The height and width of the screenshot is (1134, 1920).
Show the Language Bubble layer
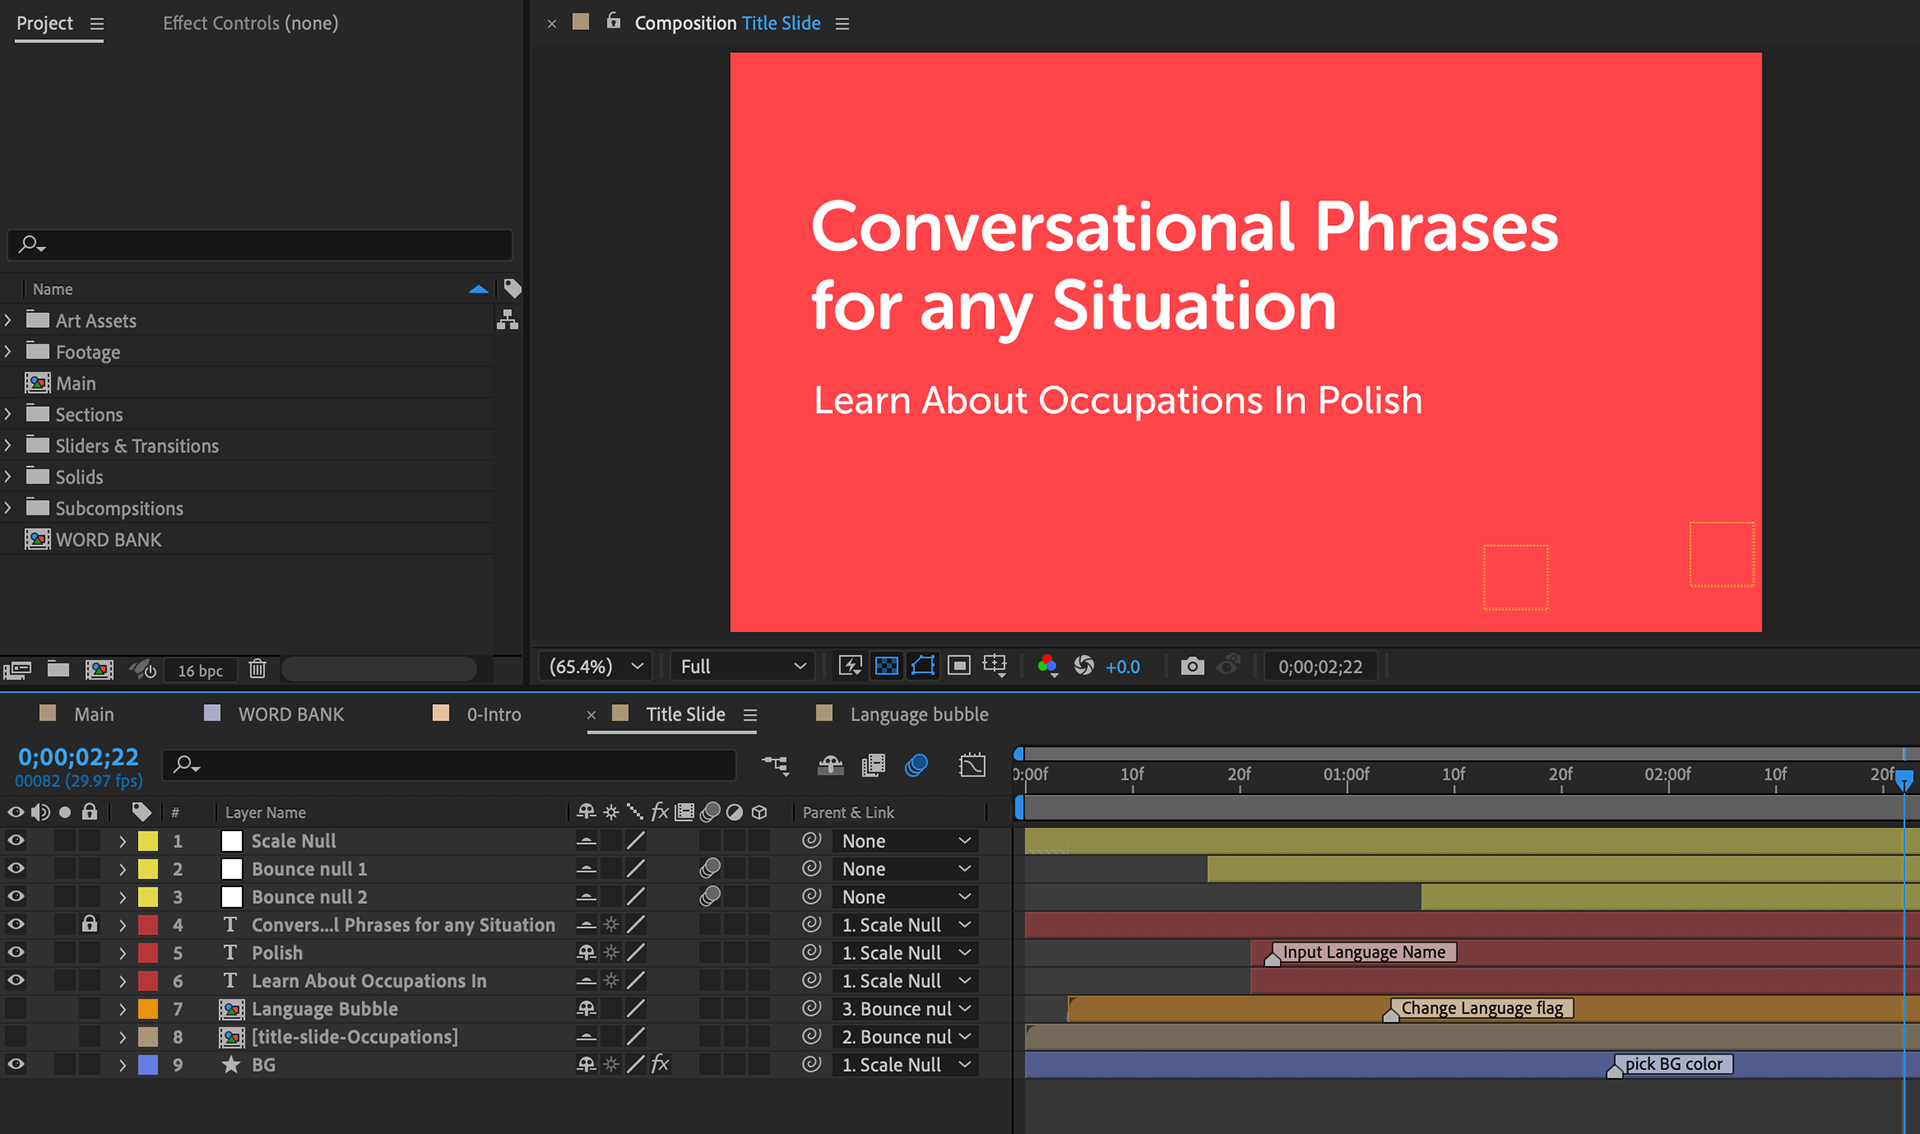coord(16,1009)
